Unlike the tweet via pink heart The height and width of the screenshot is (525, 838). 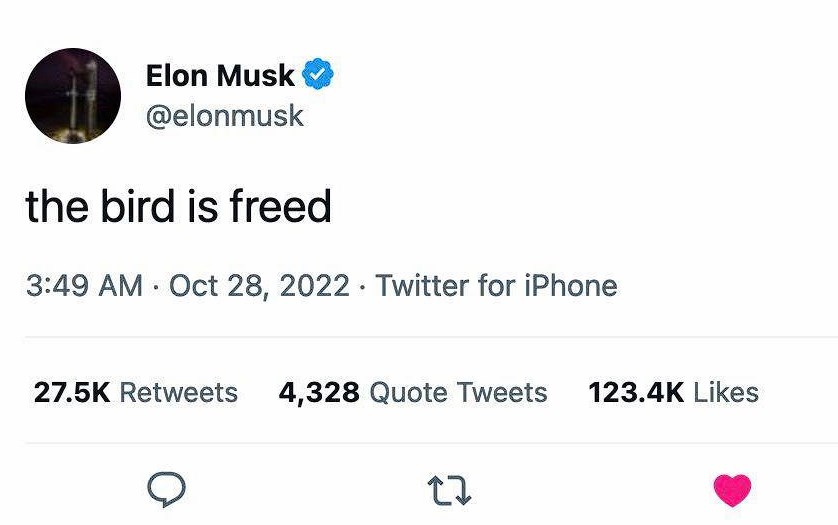732,489
